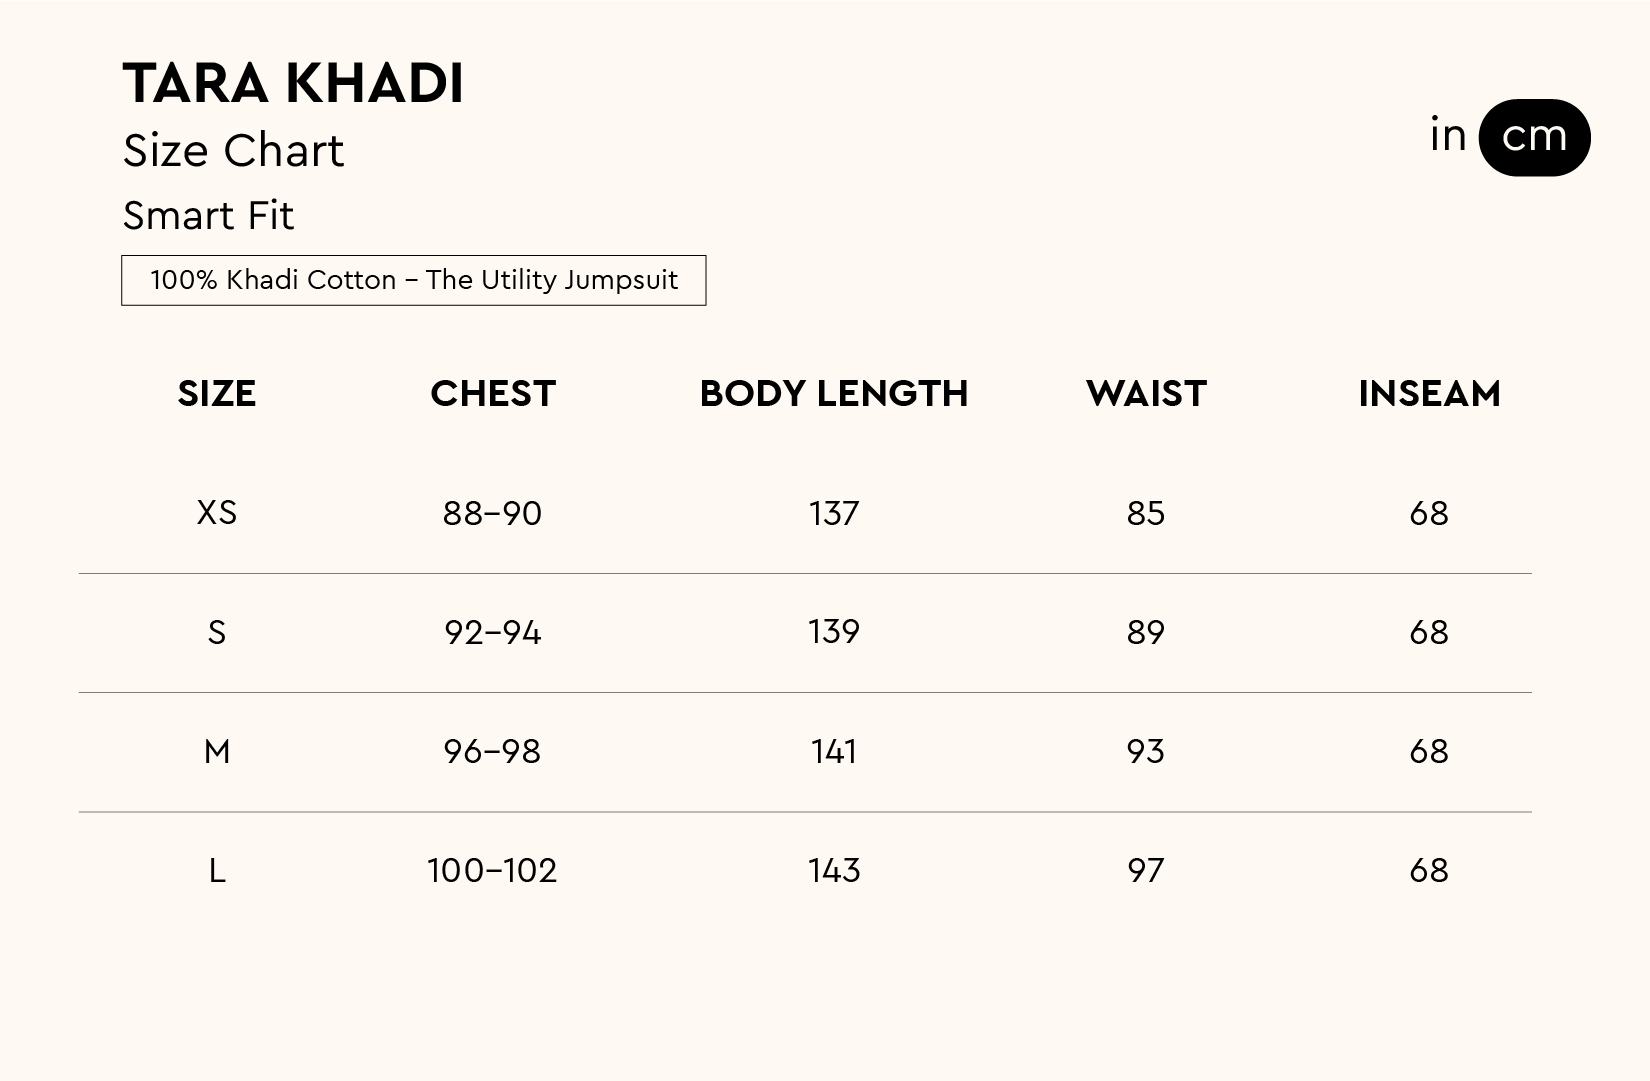This screenshot has height=1081, width=1650.
Task: Switch units to inches
Action: coord(1448,136)
